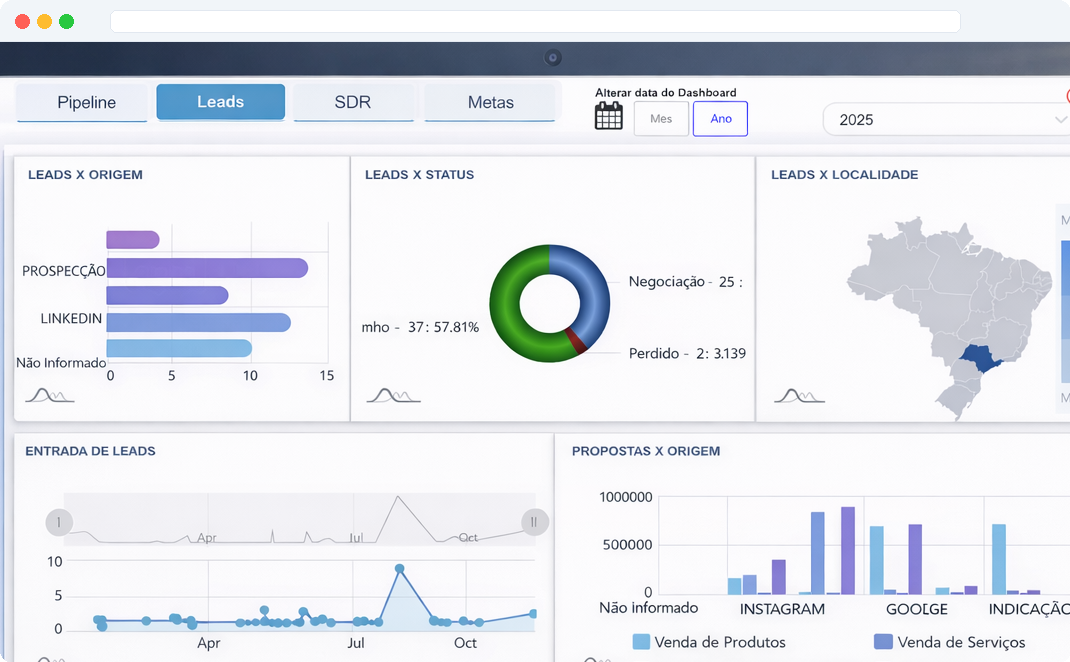The height and width of the screenshot is (662, 1070).
Task: Click the Perdido - 2 label
Action: pos(687,354)
